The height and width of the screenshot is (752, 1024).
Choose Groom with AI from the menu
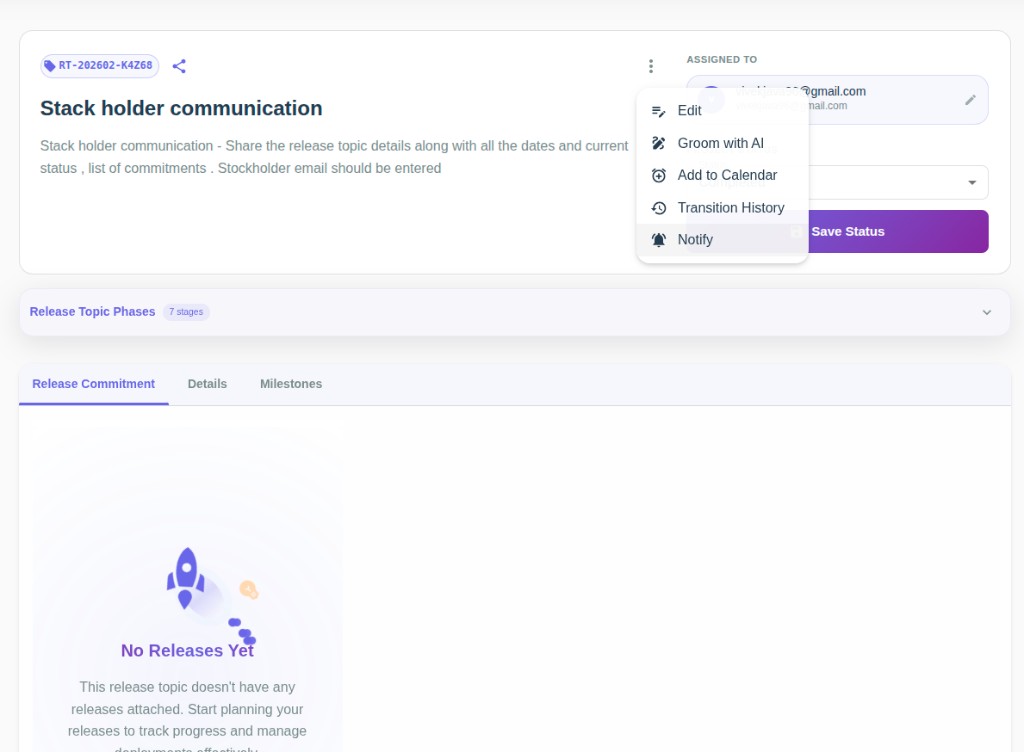720,143
